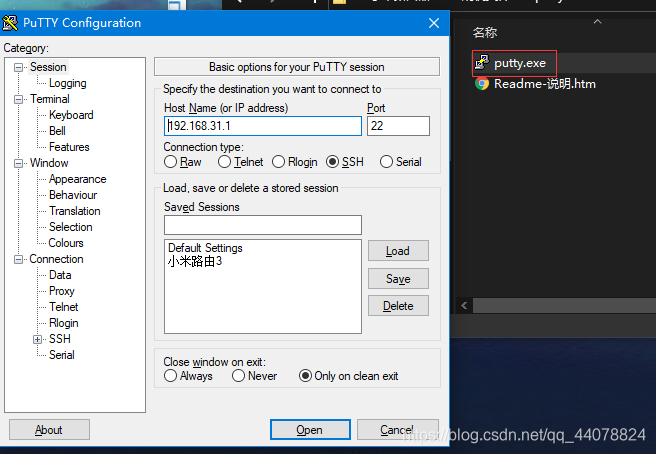Select the 小米路由3 saved session
This screenshot has height=454, width=656.
point(195,262)
